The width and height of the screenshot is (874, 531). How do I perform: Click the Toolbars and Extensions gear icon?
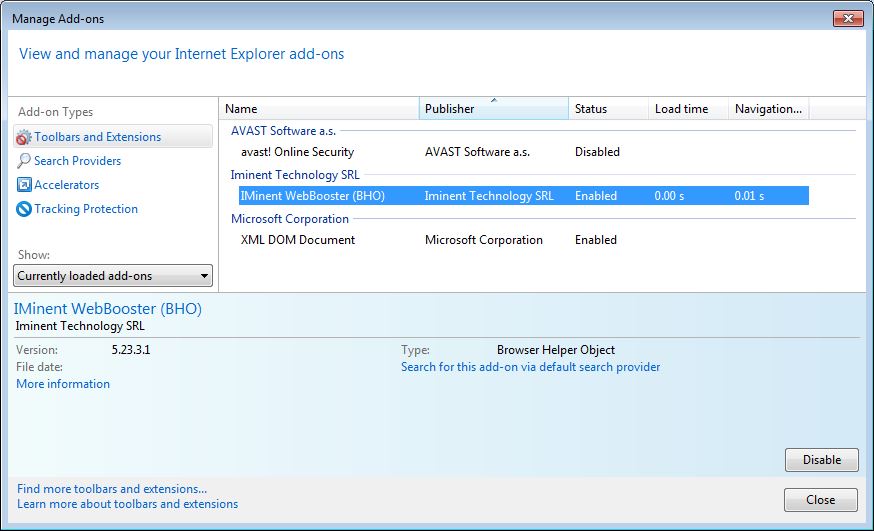(23, 137)
